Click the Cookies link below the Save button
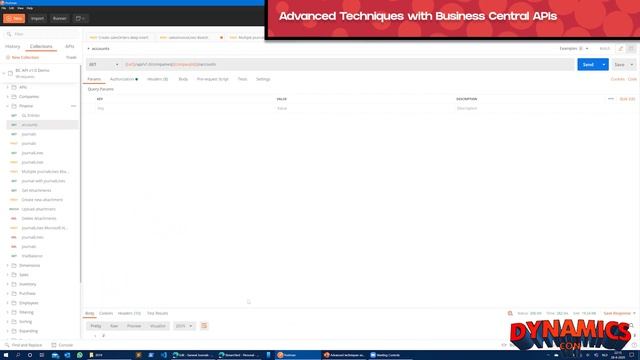Viewport: 640px width, 360px height. [618, 79]
